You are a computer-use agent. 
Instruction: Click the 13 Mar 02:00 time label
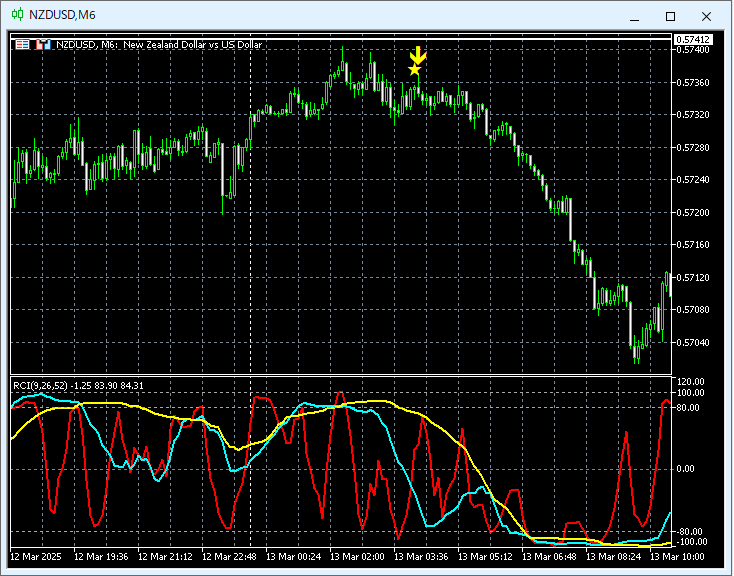357,557
